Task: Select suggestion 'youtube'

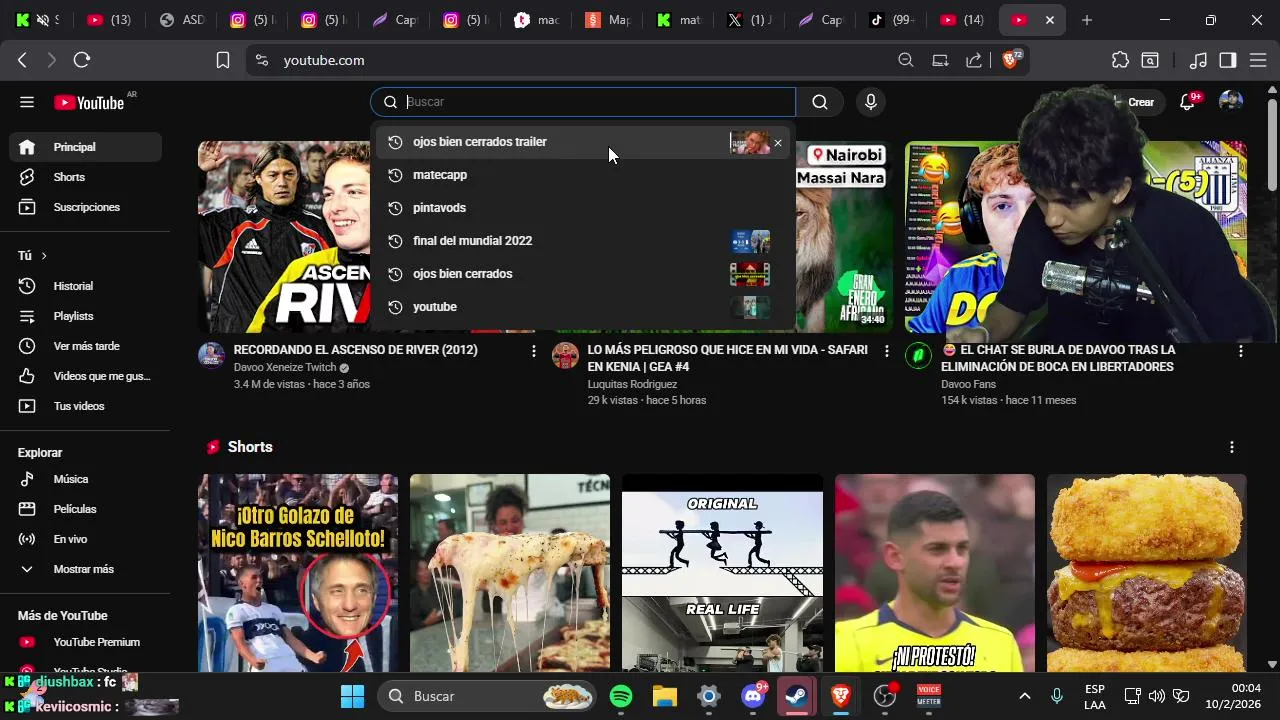Action: pyautogui.click(x=583, y=307)
